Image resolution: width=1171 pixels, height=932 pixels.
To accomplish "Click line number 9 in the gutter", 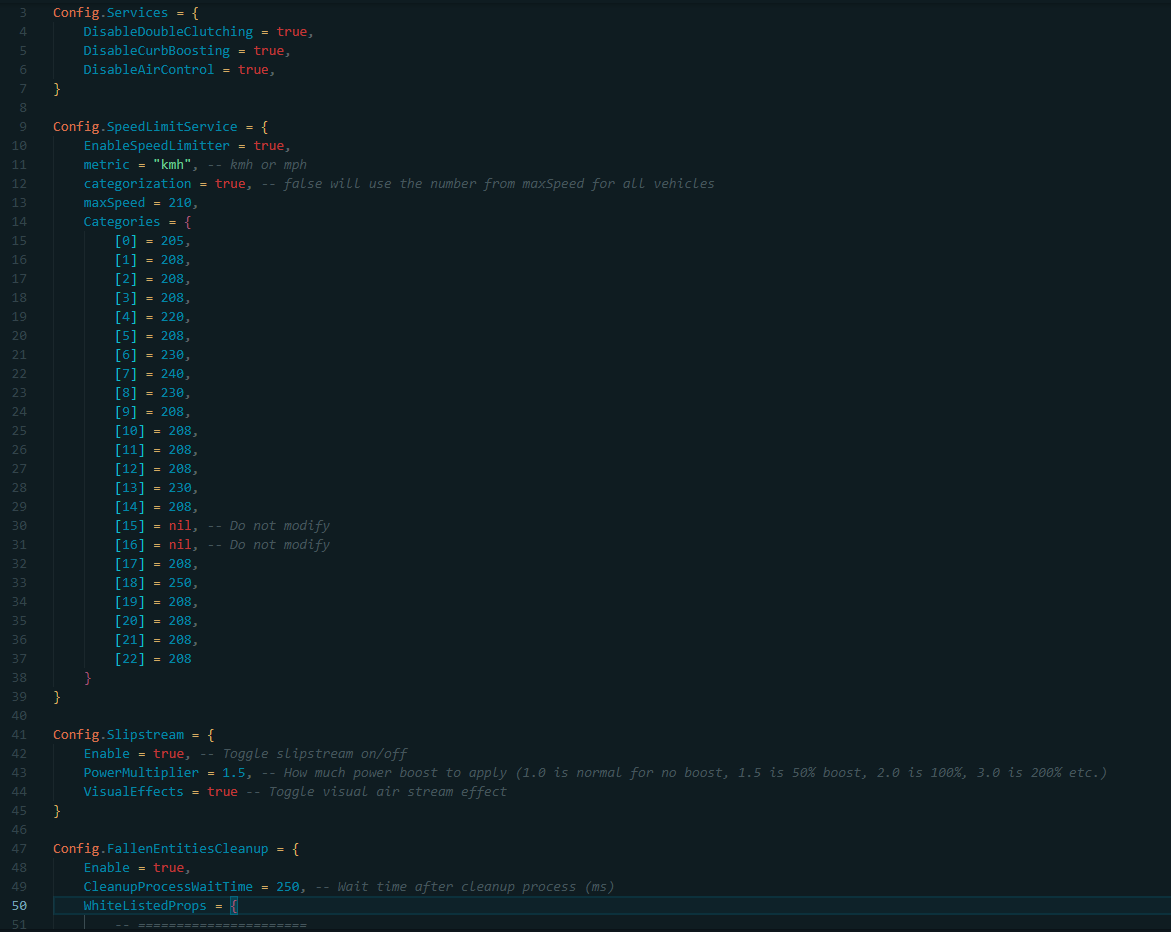I will coord(22,127).
